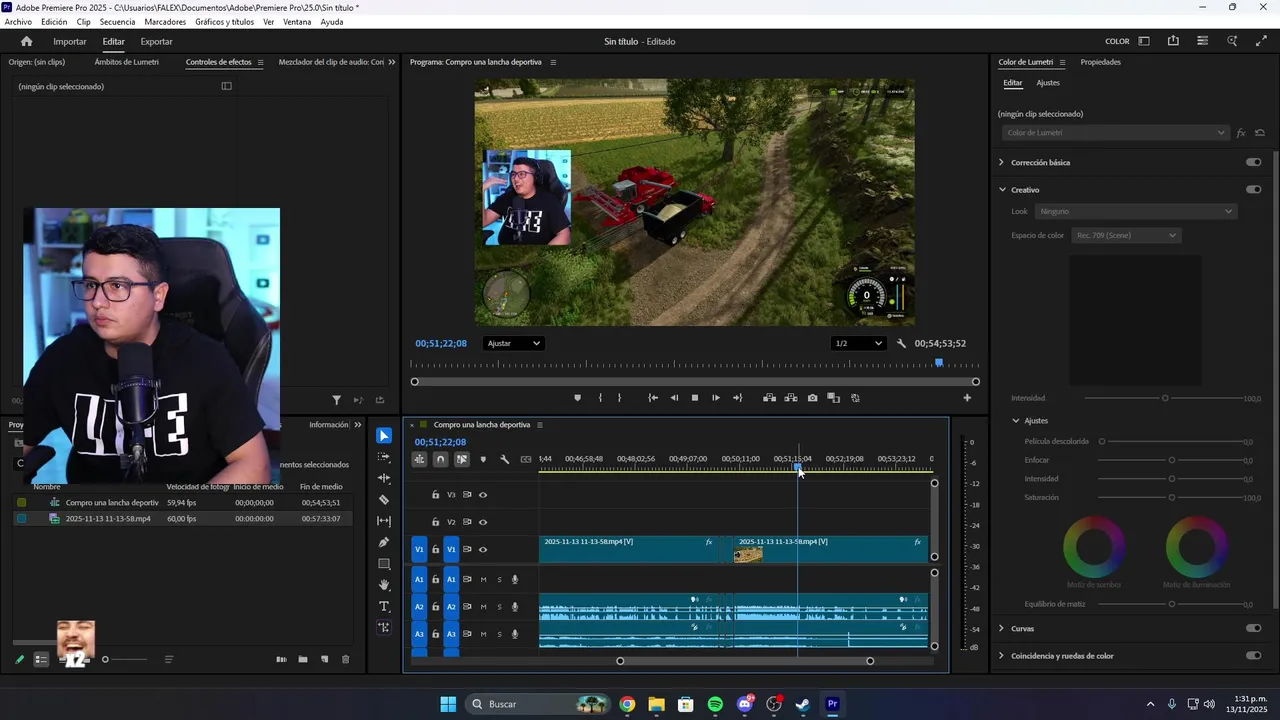Mute audio track A2
Image resolution: width=1280 pixels, height=720 pixels.
pyautogui.click(x=483, y=607)
